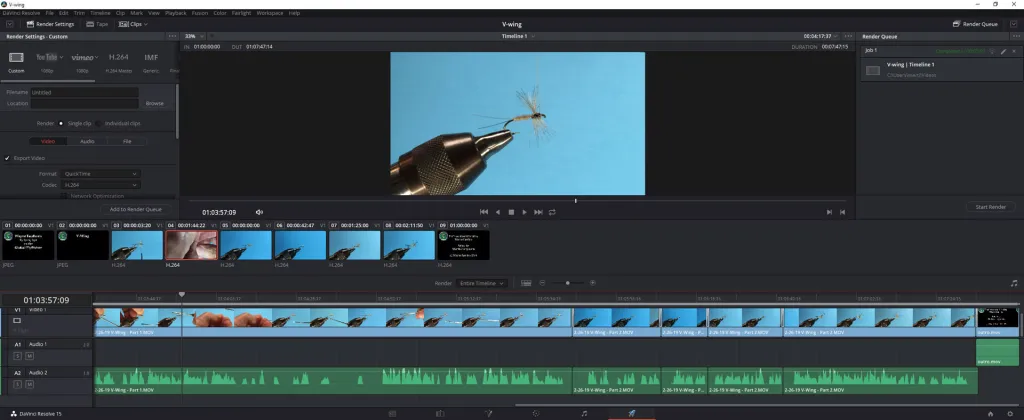
Task: Open the Fusion menu
Action: click(199, 13)
